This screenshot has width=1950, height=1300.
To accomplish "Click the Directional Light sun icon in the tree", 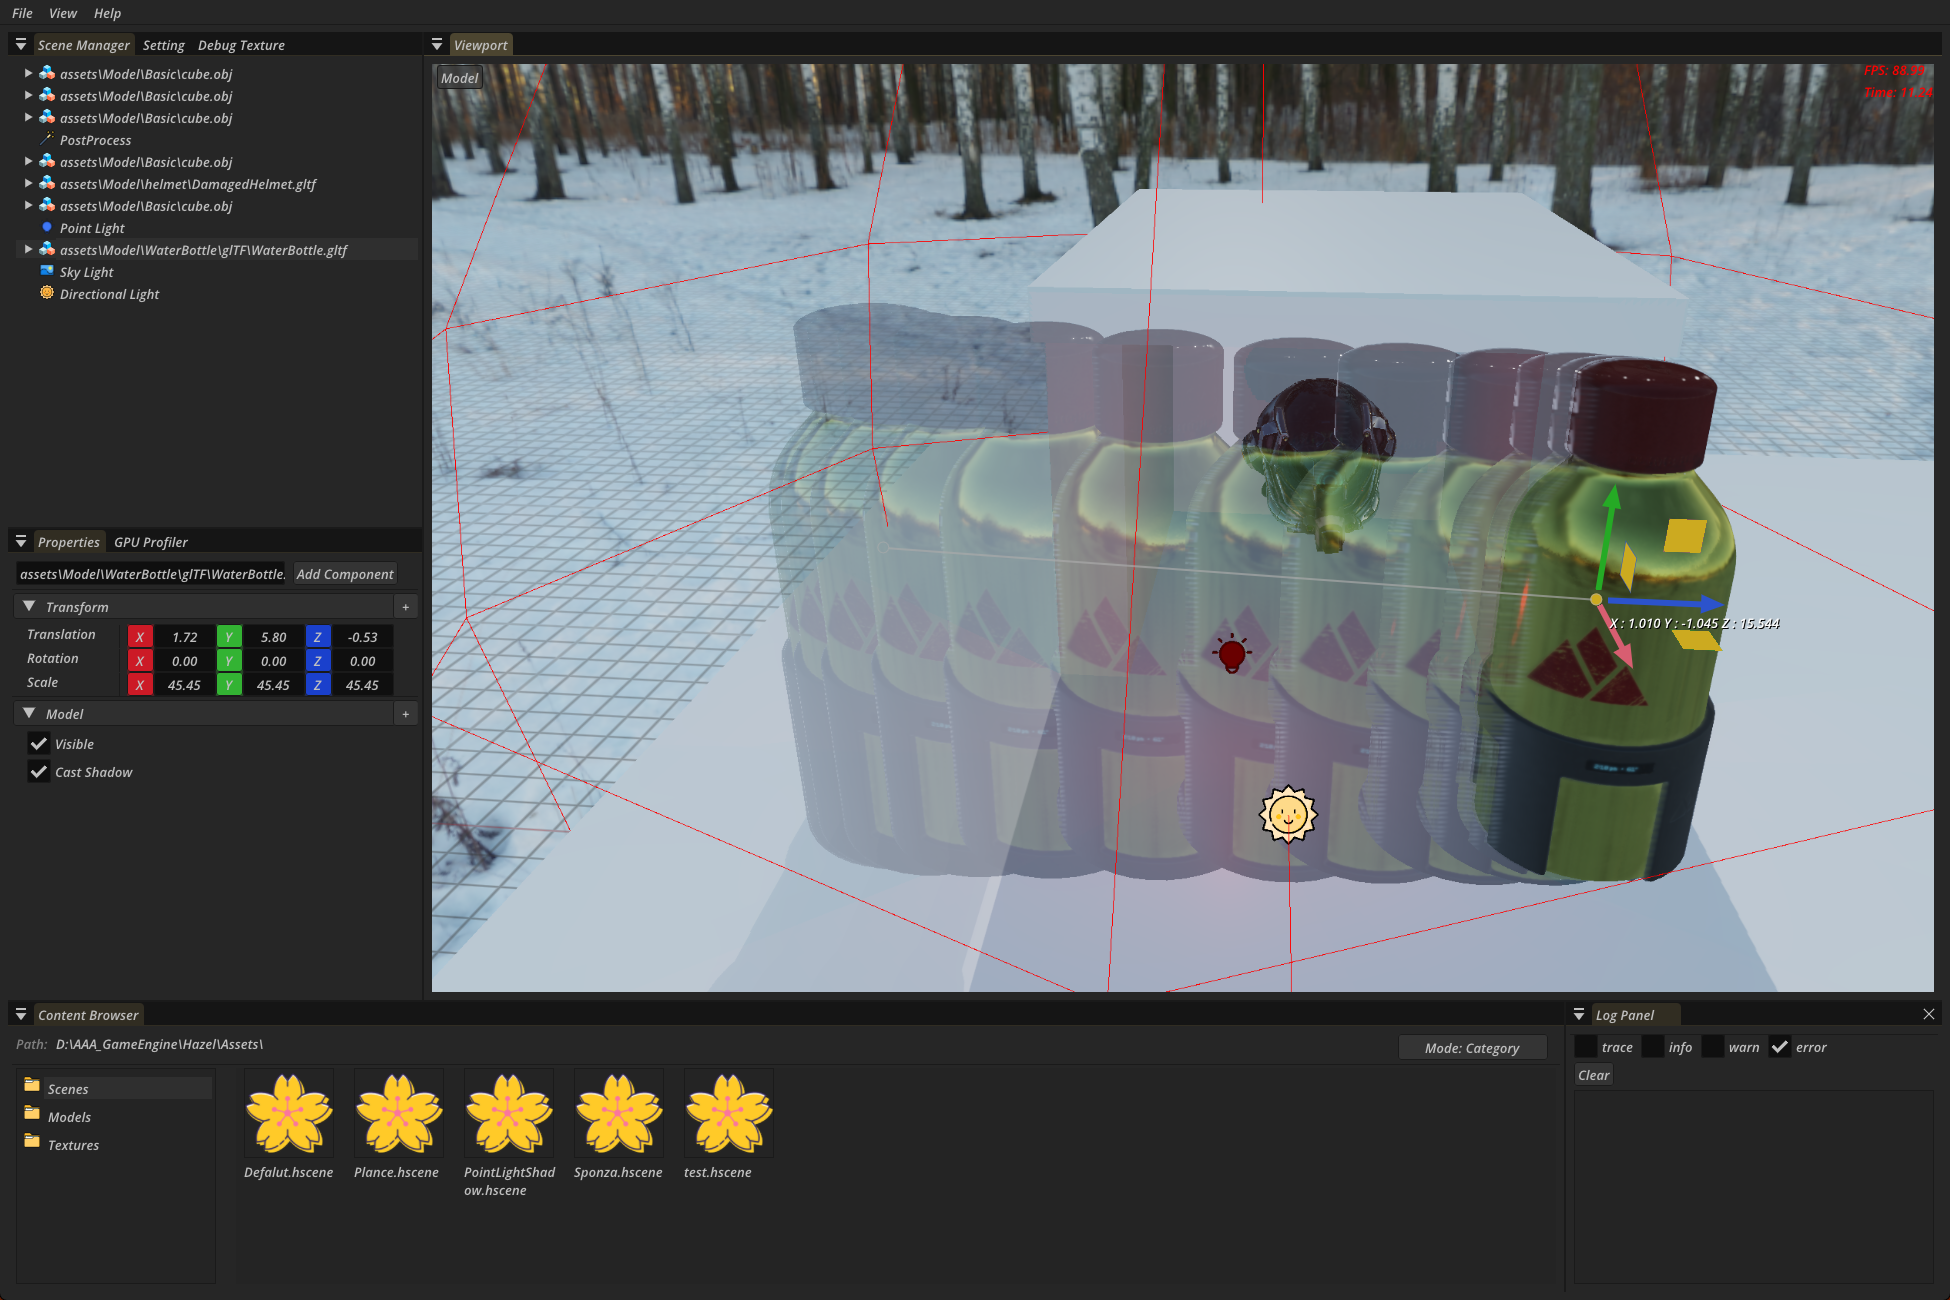I will (x=46, y=293).
